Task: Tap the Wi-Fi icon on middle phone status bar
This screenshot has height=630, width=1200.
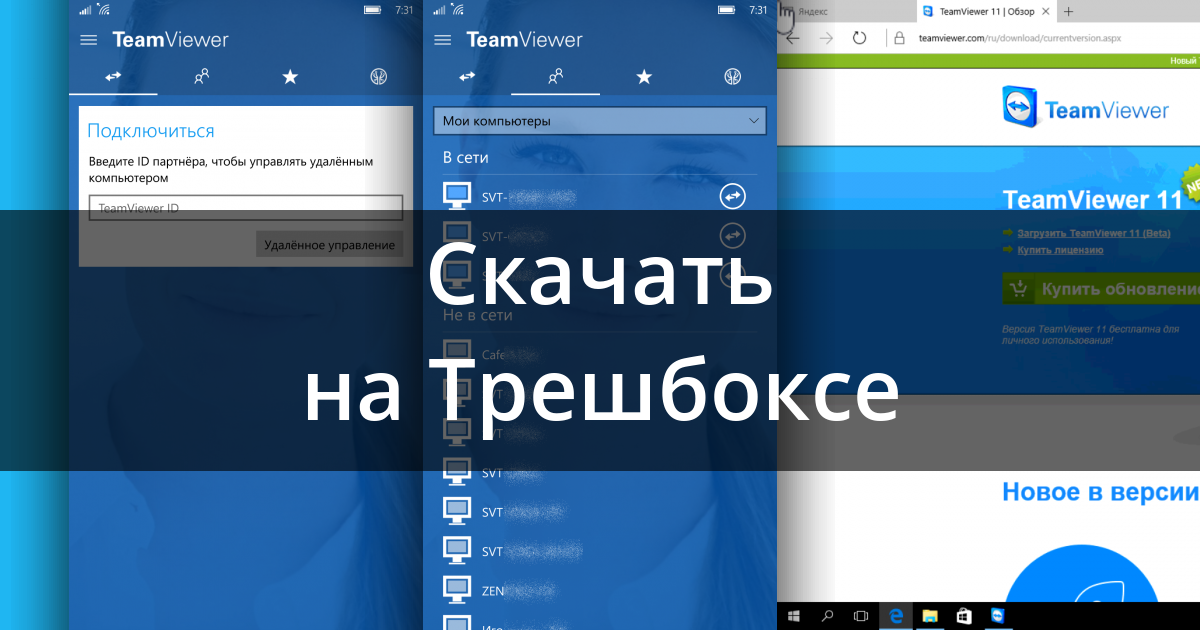Action: click(x=458, y=10)
